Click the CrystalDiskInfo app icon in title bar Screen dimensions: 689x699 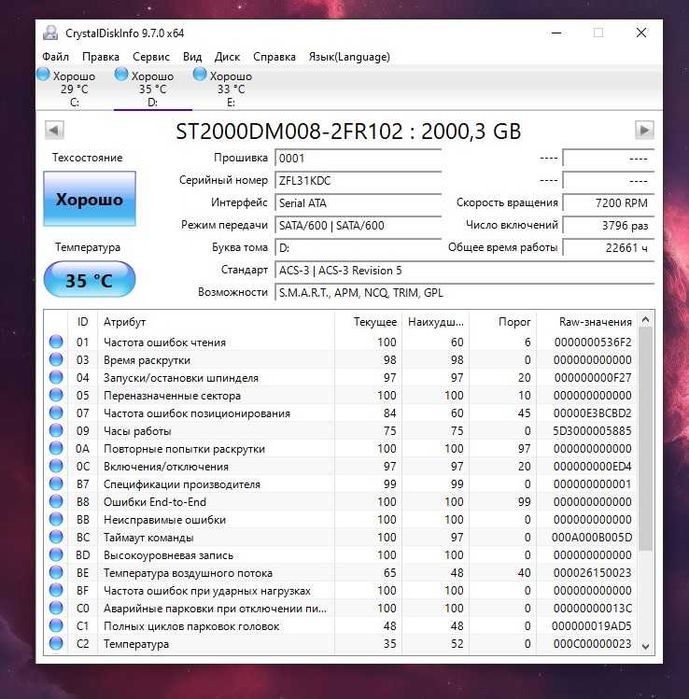(51, 33)
